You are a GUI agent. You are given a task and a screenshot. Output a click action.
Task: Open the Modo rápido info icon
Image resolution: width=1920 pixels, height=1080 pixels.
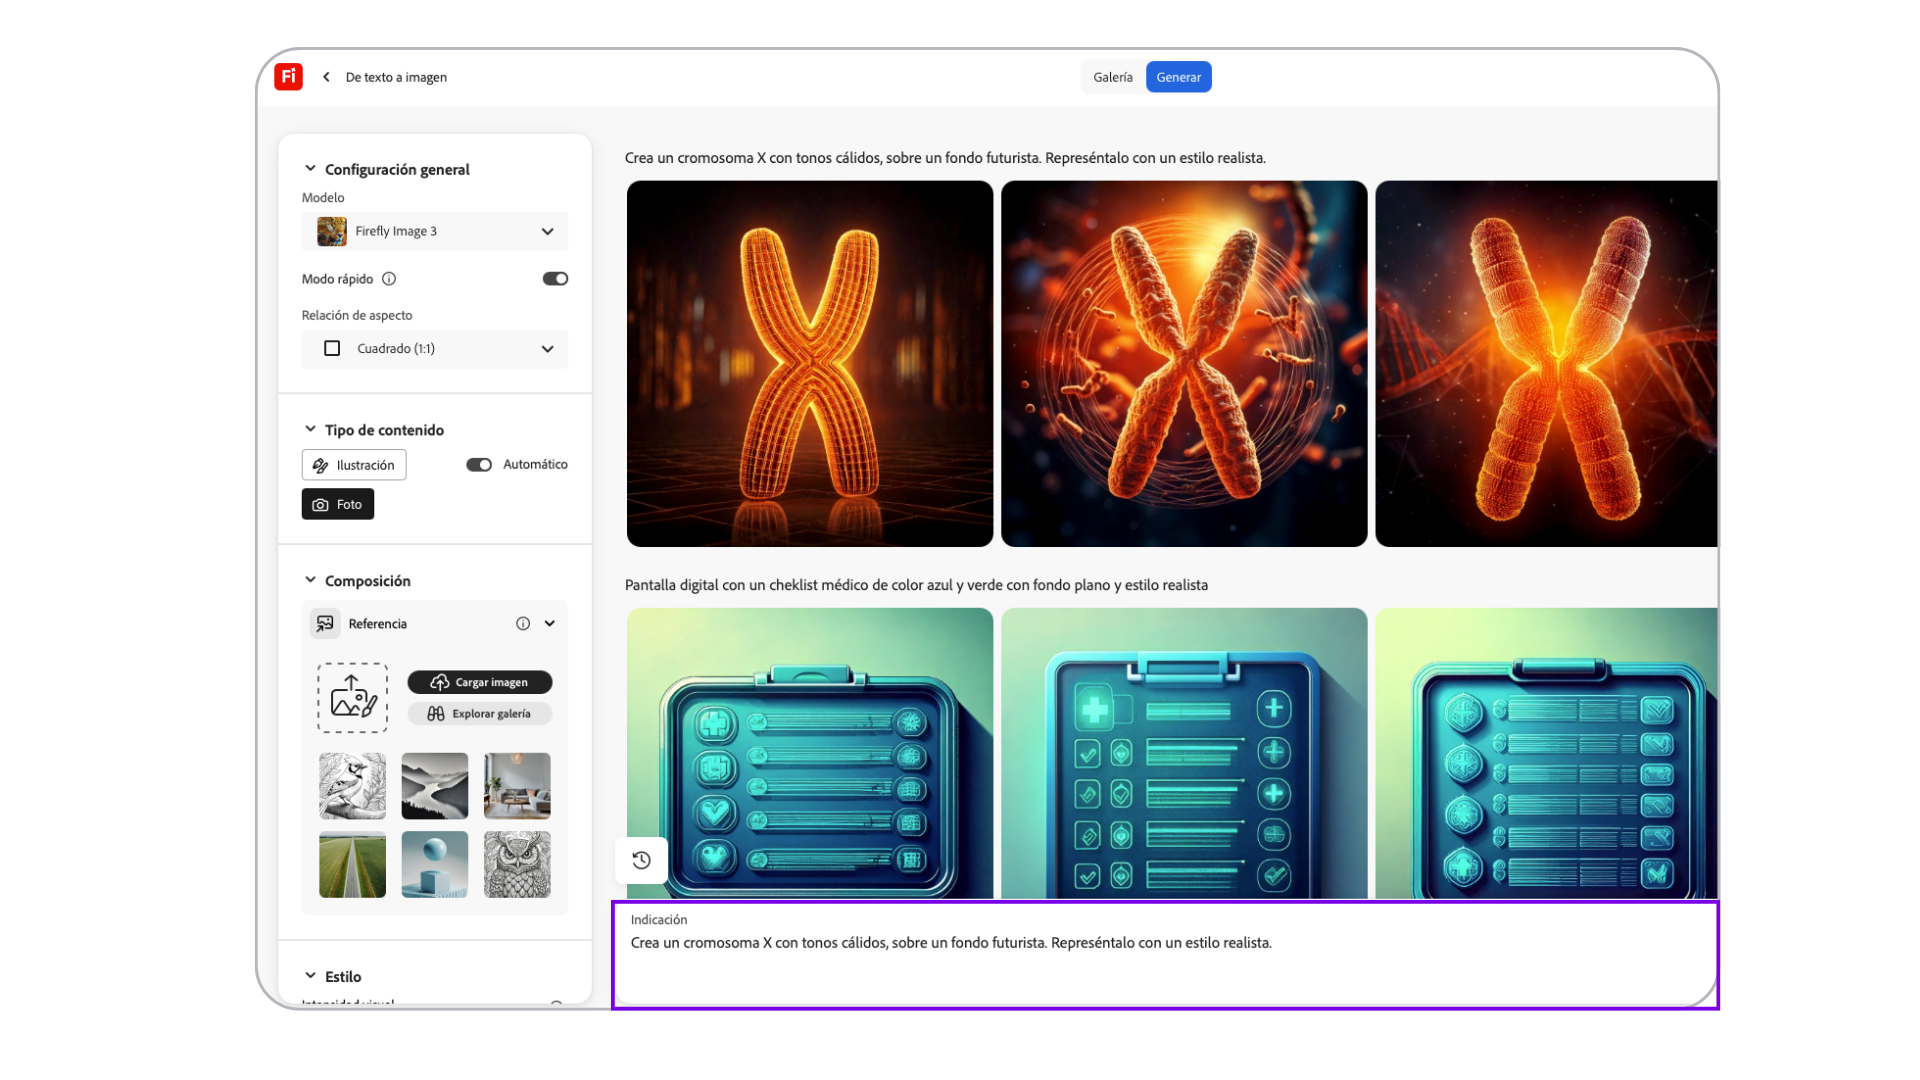point(389,279)
